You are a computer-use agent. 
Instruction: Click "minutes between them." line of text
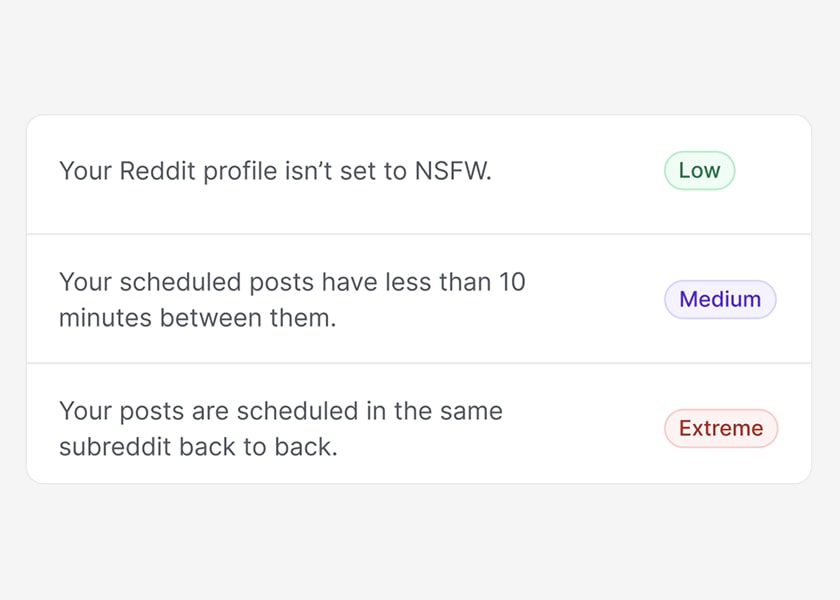[197, 318]
